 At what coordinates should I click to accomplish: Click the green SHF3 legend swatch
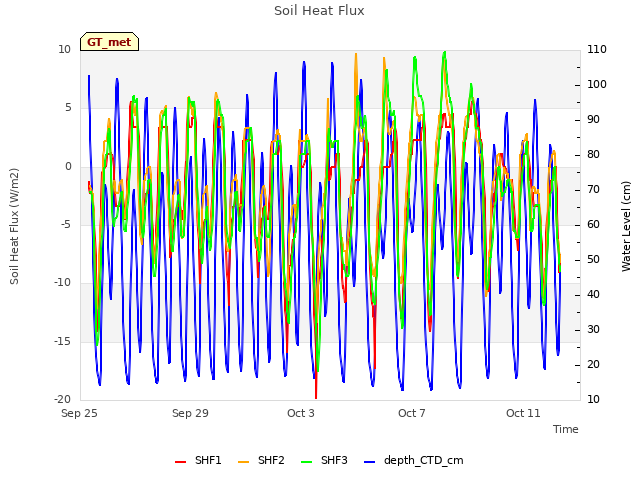[x=306, y=462]
